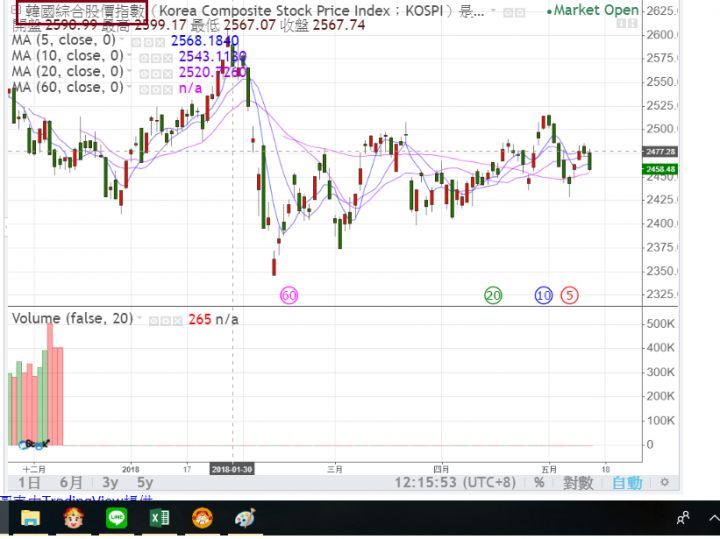The width and height of the screenshot is (720, 539).
Task: Open chart settings gear in bottom bar
Action: pos(664,483)
